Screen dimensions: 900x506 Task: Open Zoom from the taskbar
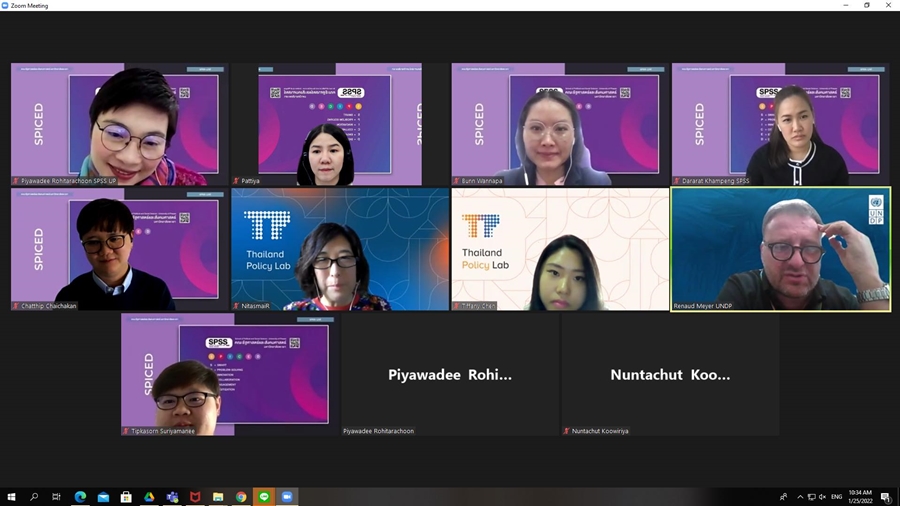287,497
